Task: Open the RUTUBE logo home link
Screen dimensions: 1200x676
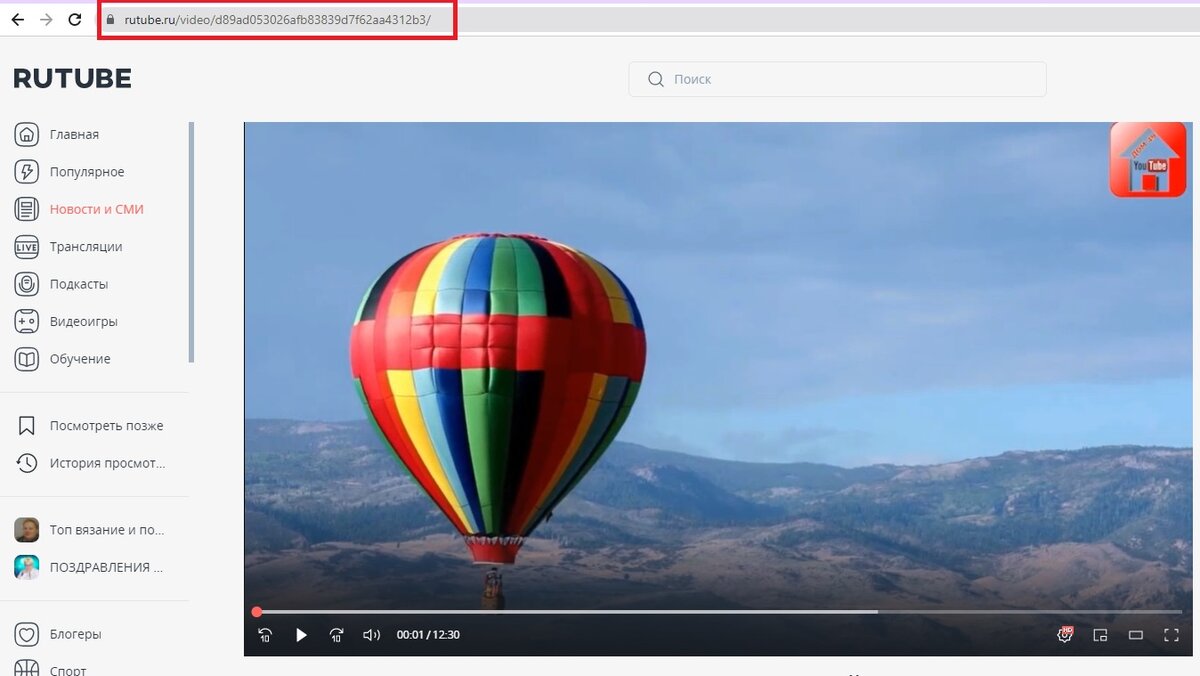Action: pos(72,79)
